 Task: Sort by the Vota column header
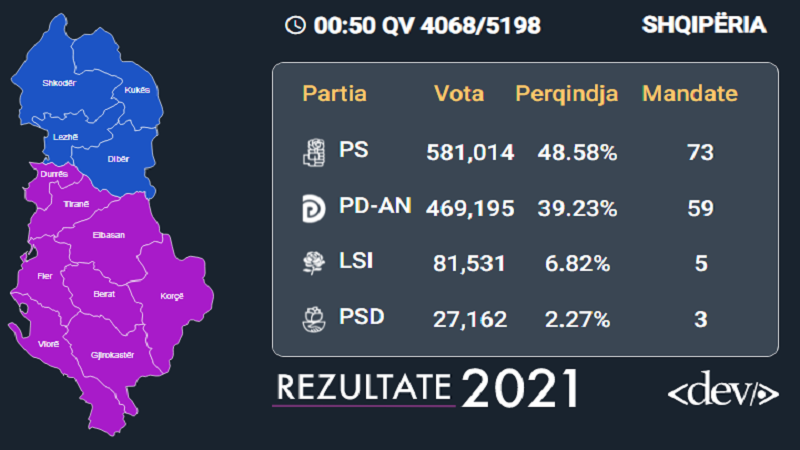point(459,95)
